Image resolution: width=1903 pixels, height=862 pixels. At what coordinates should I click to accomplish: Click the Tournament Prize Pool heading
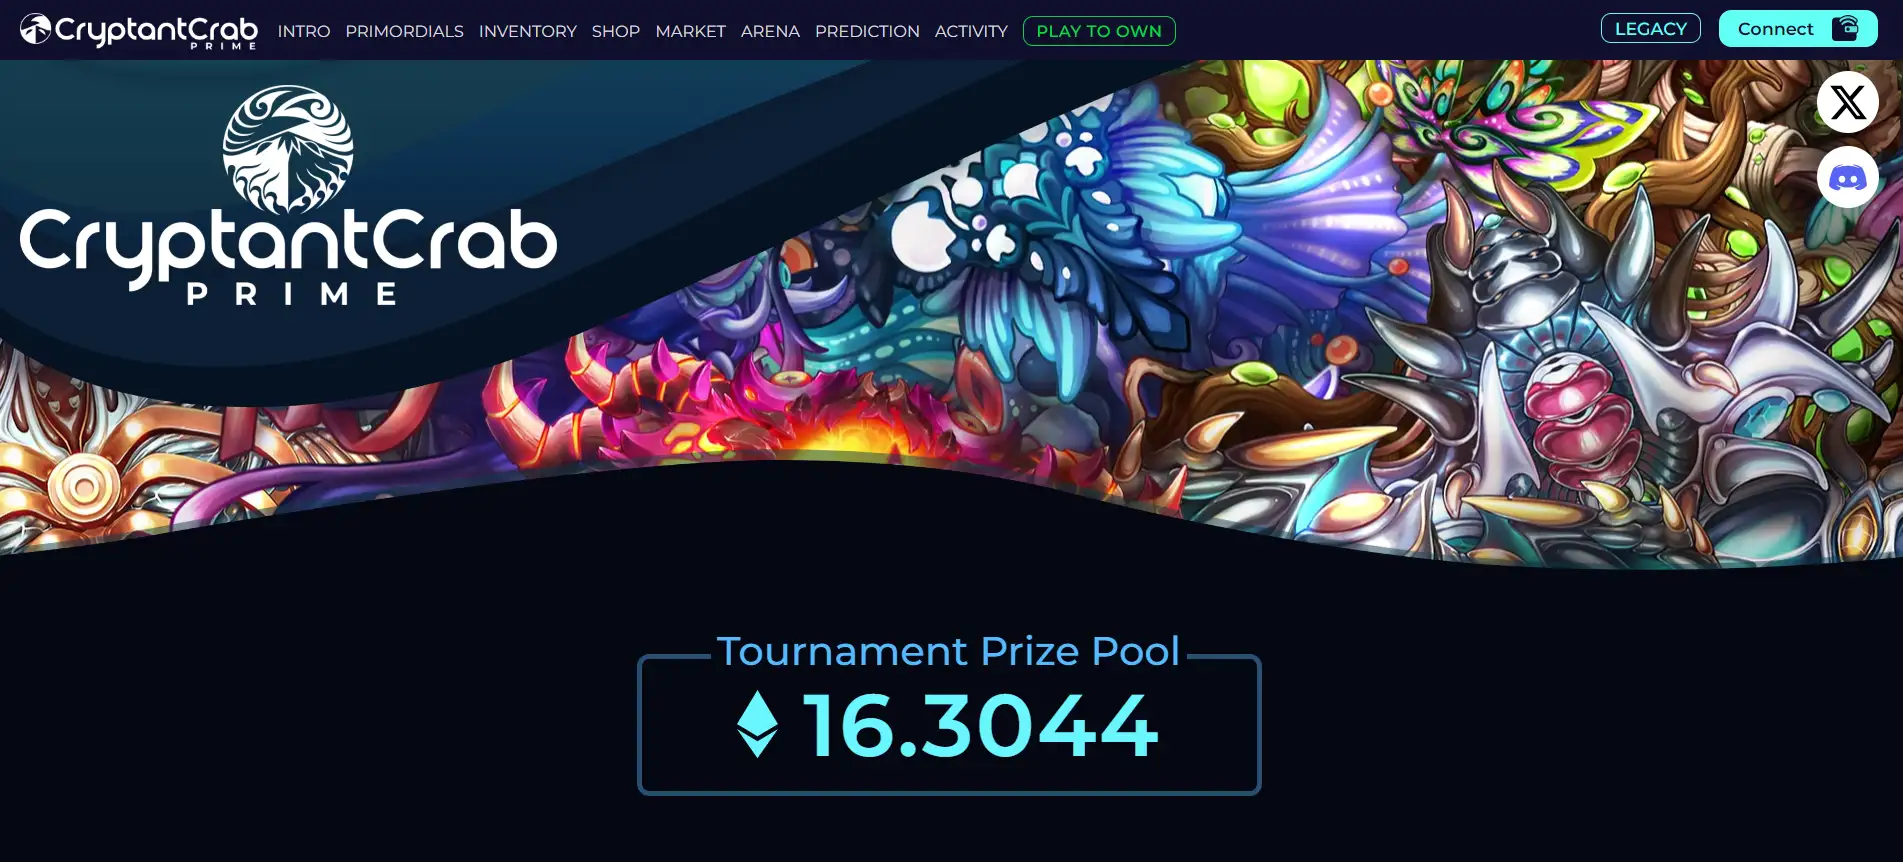pos(948,651)
